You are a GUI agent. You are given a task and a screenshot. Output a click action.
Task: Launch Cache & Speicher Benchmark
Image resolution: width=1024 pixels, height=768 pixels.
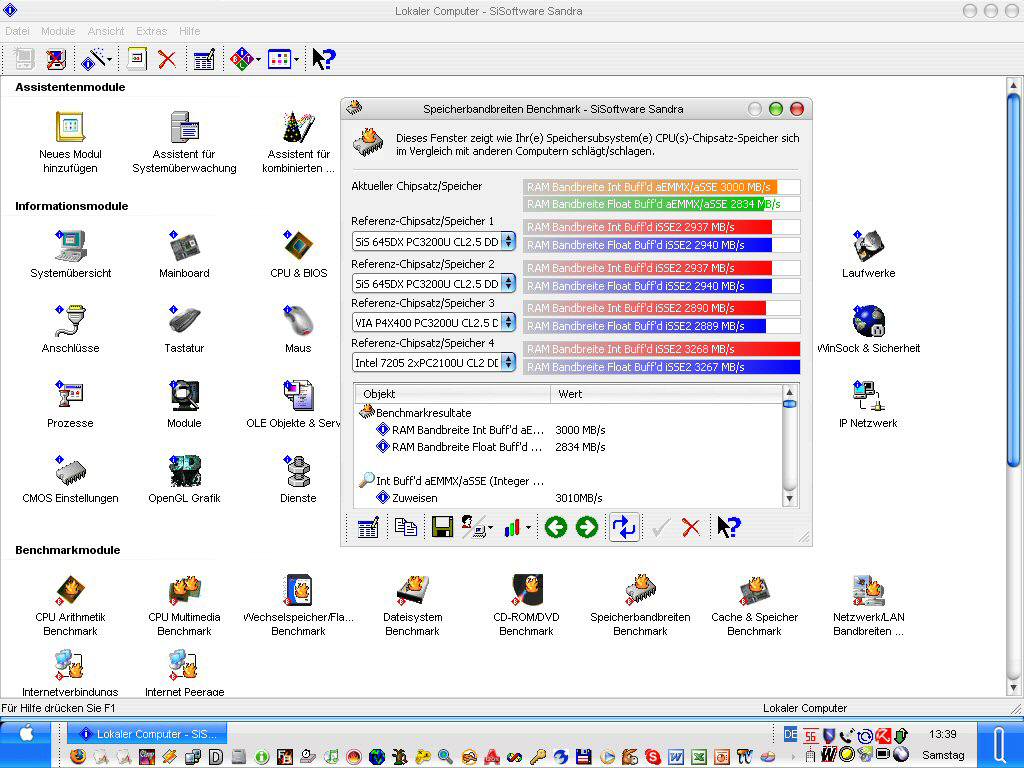(x=754, y=605)
